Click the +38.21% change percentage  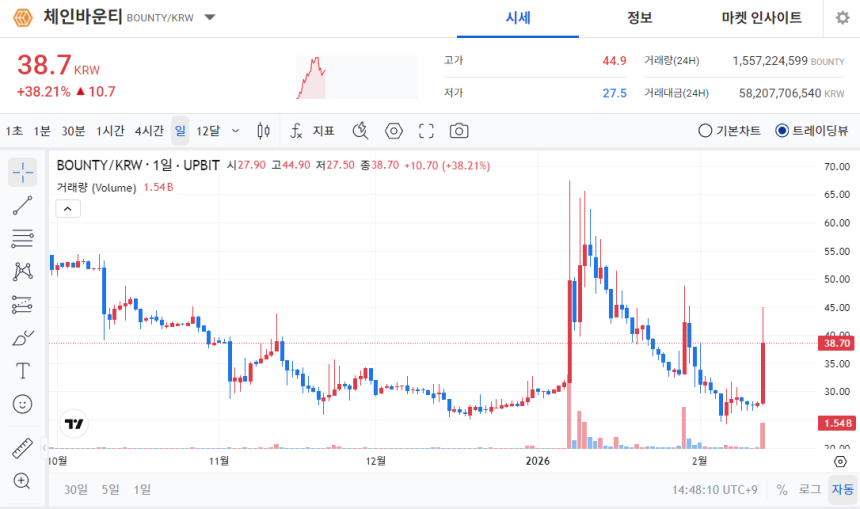(43, 92)
